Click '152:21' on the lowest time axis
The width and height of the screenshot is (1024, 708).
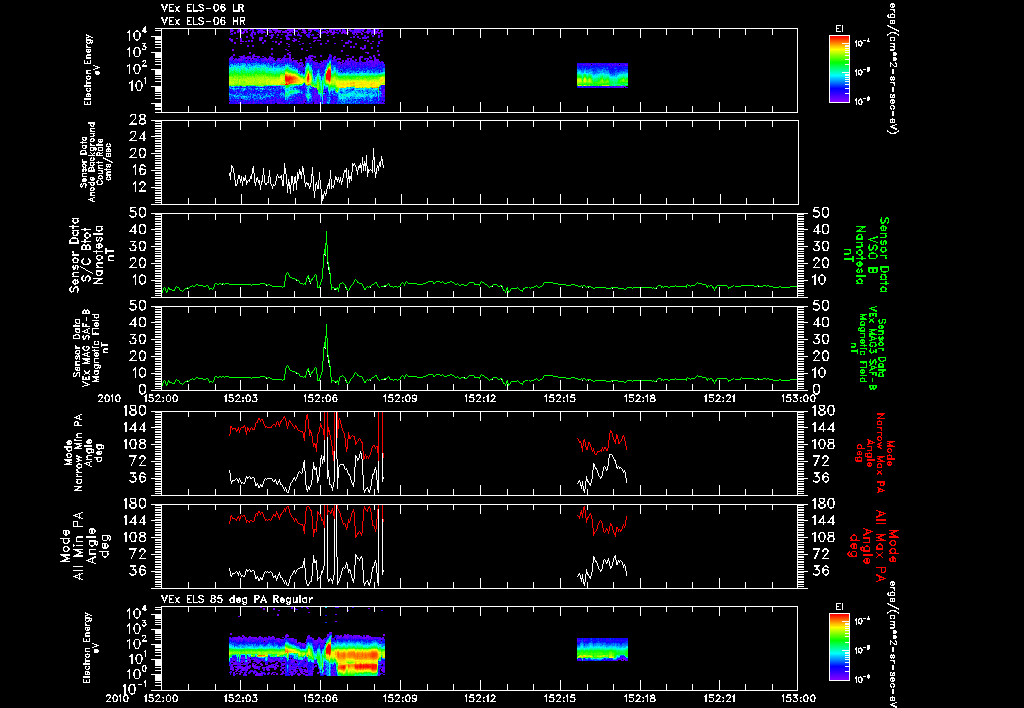720,698
